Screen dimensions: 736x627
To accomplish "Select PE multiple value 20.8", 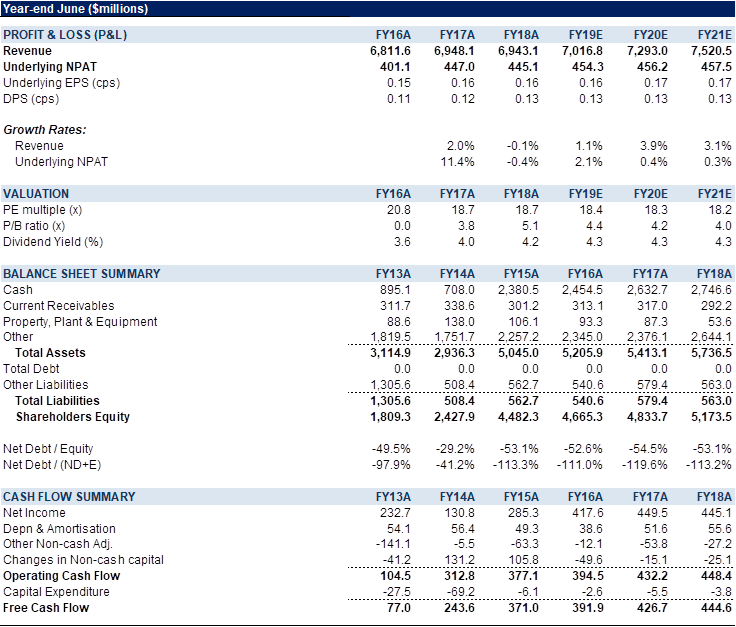I will 399,210.
